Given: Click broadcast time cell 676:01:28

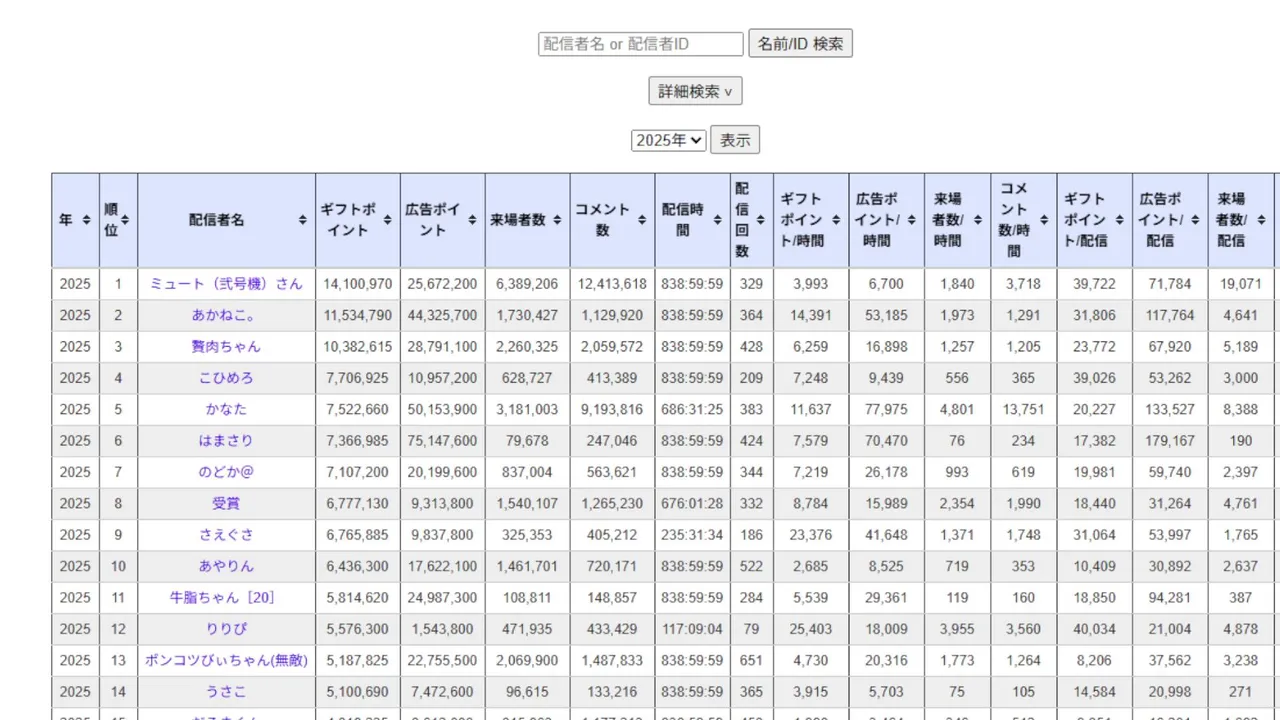Looking at the screenshot, I should (692, 503).
